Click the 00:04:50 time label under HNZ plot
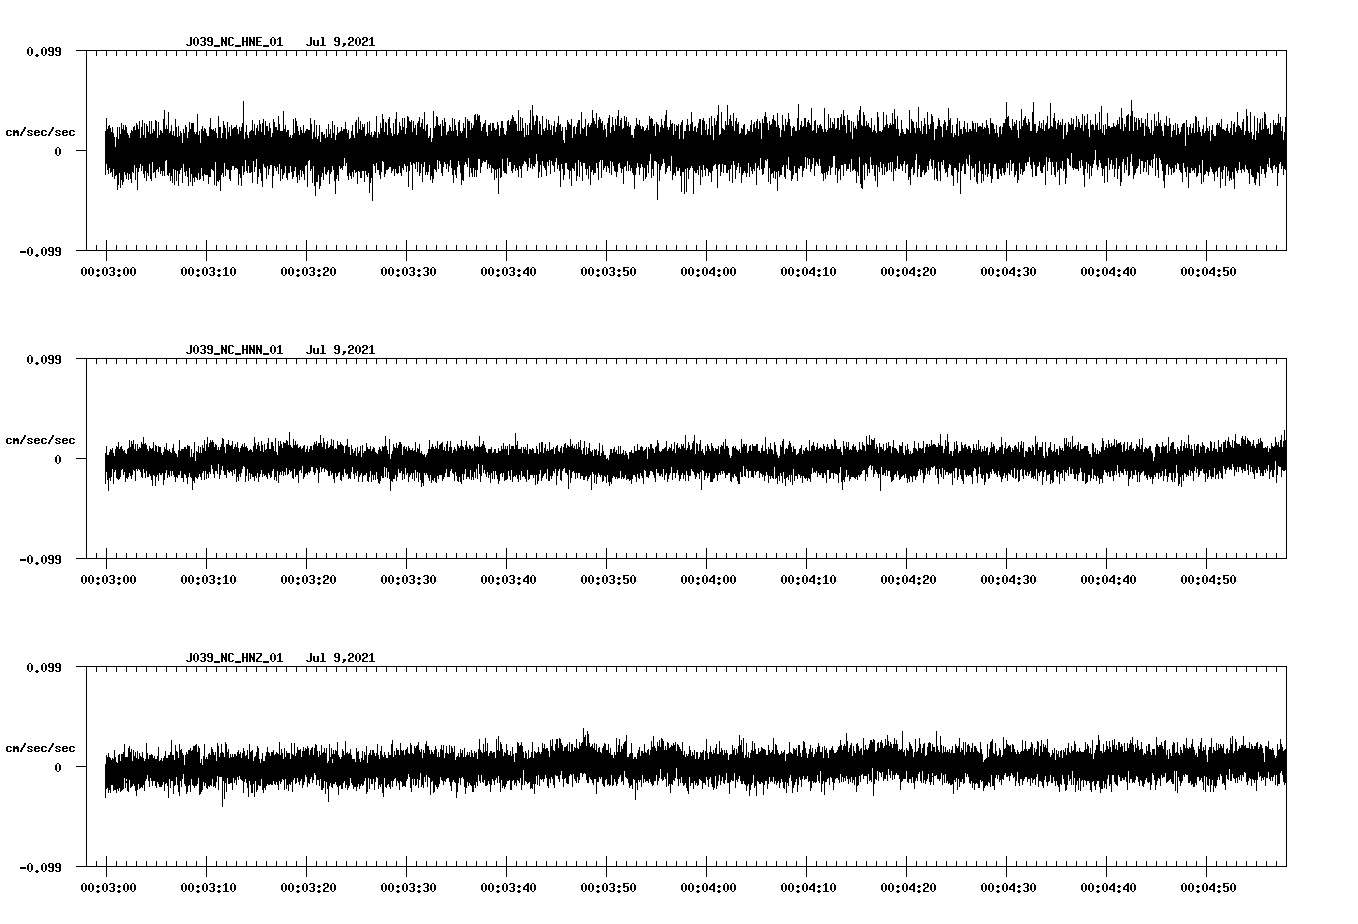 (1208, 888)
